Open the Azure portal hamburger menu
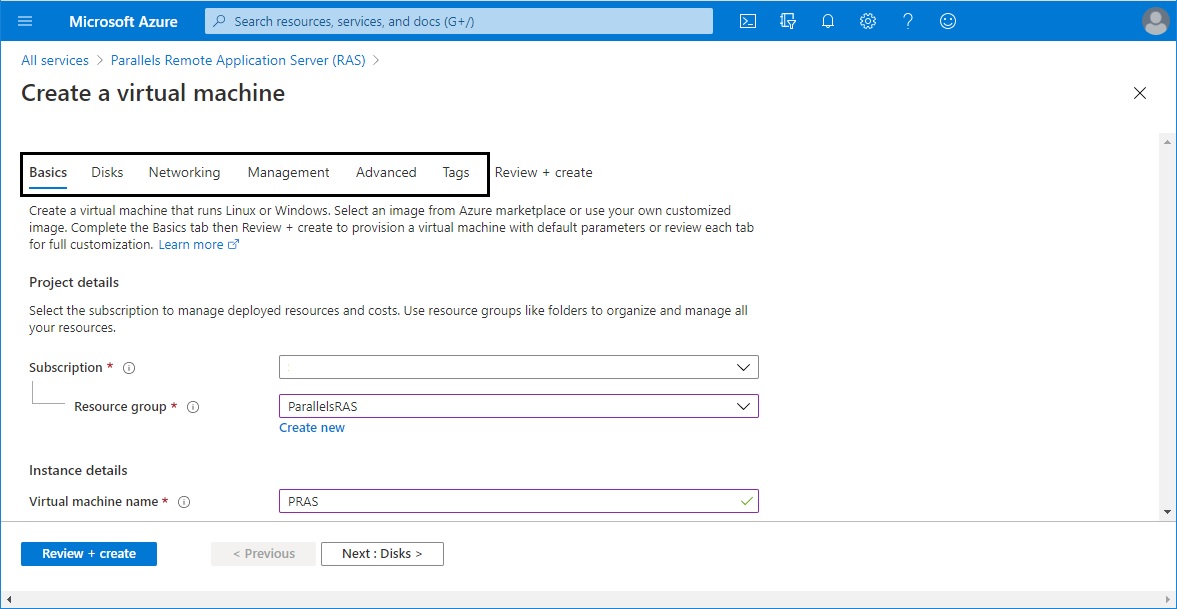Viewport: 1177px width, 609px height. click(25, 21)
